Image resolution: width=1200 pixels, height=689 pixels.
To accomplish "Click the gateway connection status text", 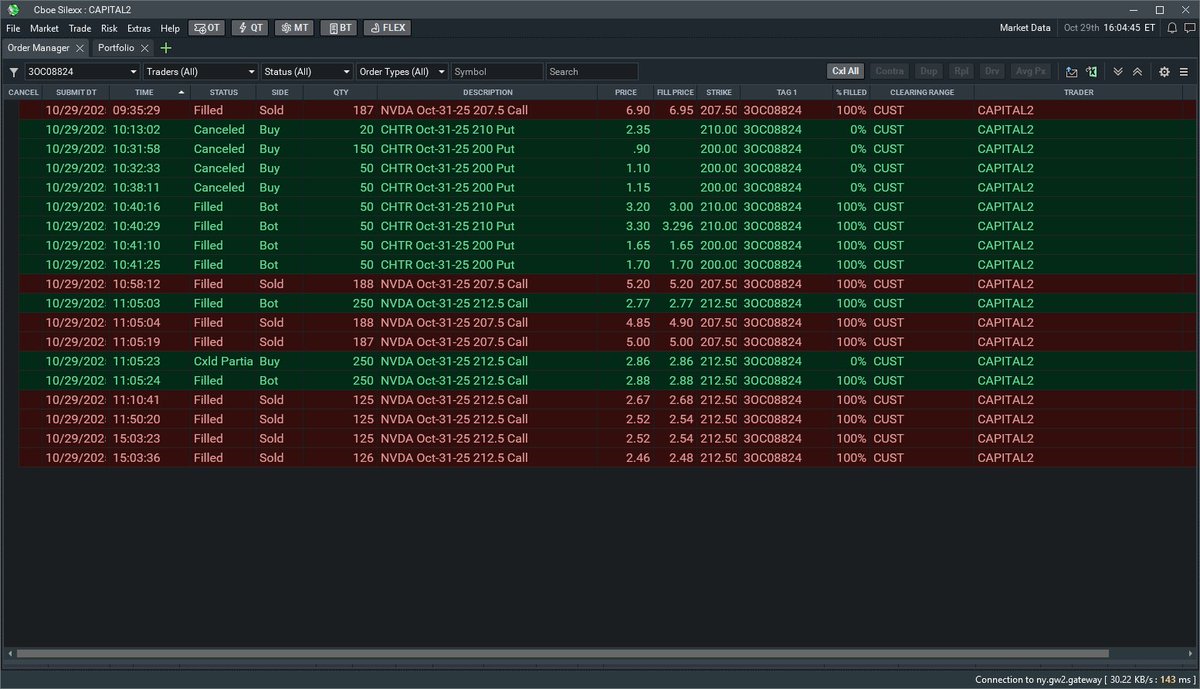I will 1084,680.
